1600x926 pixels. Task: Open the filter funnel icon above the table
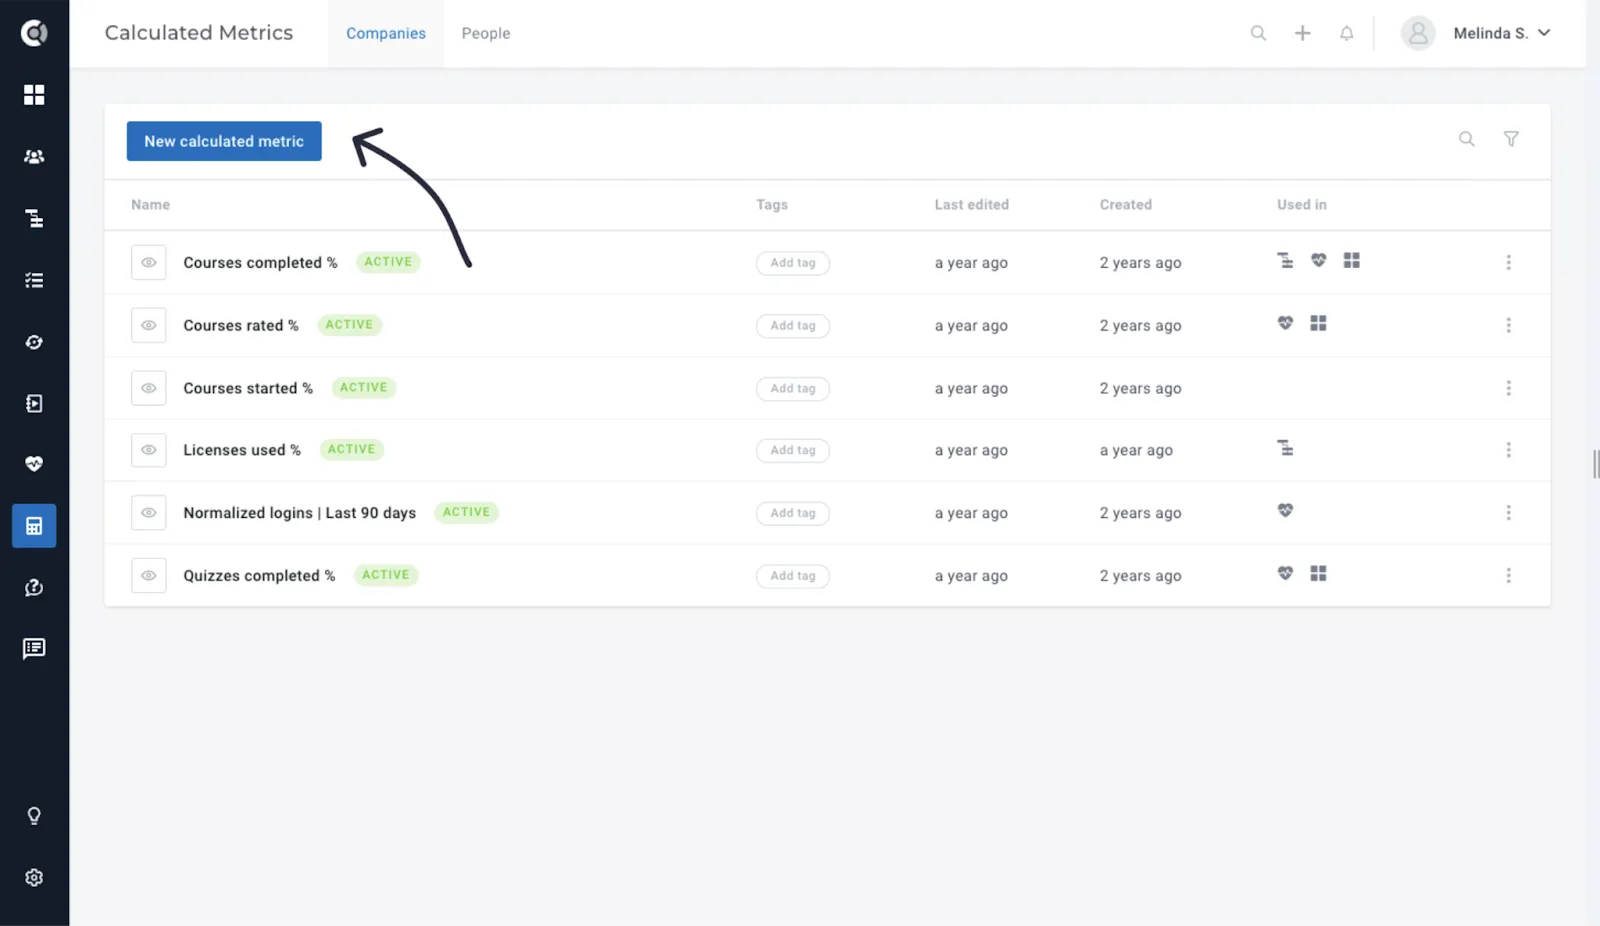pos(1511,139)
